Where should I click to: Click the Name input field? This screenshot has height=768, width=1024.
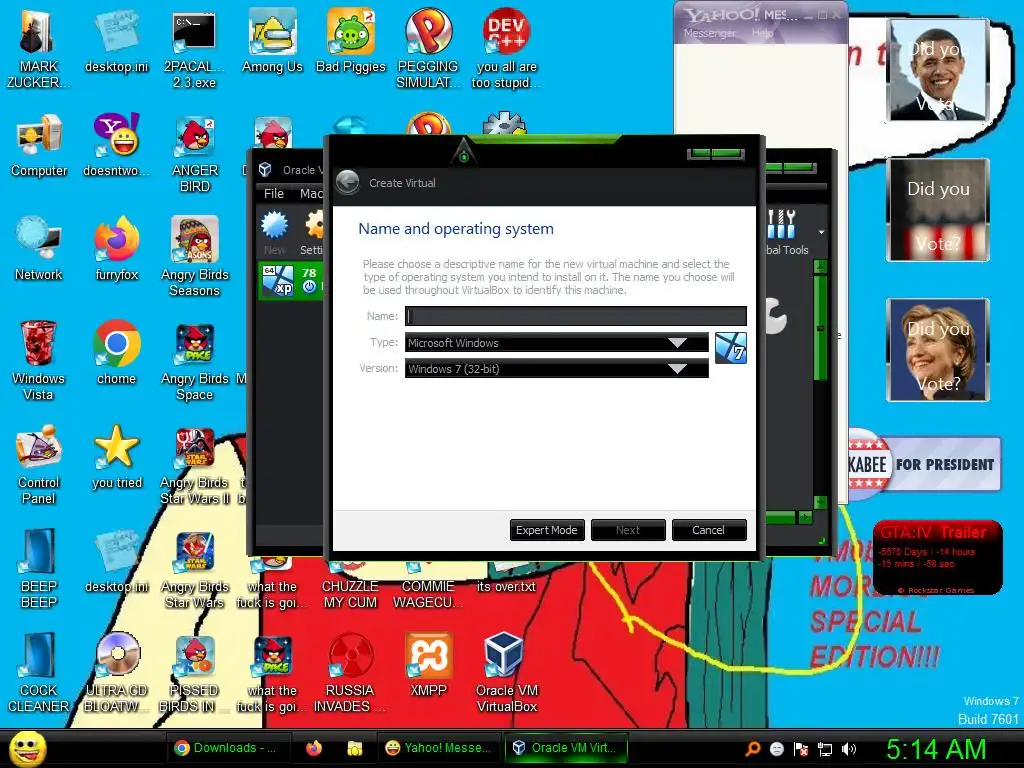pyautogui.click(x=575, y=316)
